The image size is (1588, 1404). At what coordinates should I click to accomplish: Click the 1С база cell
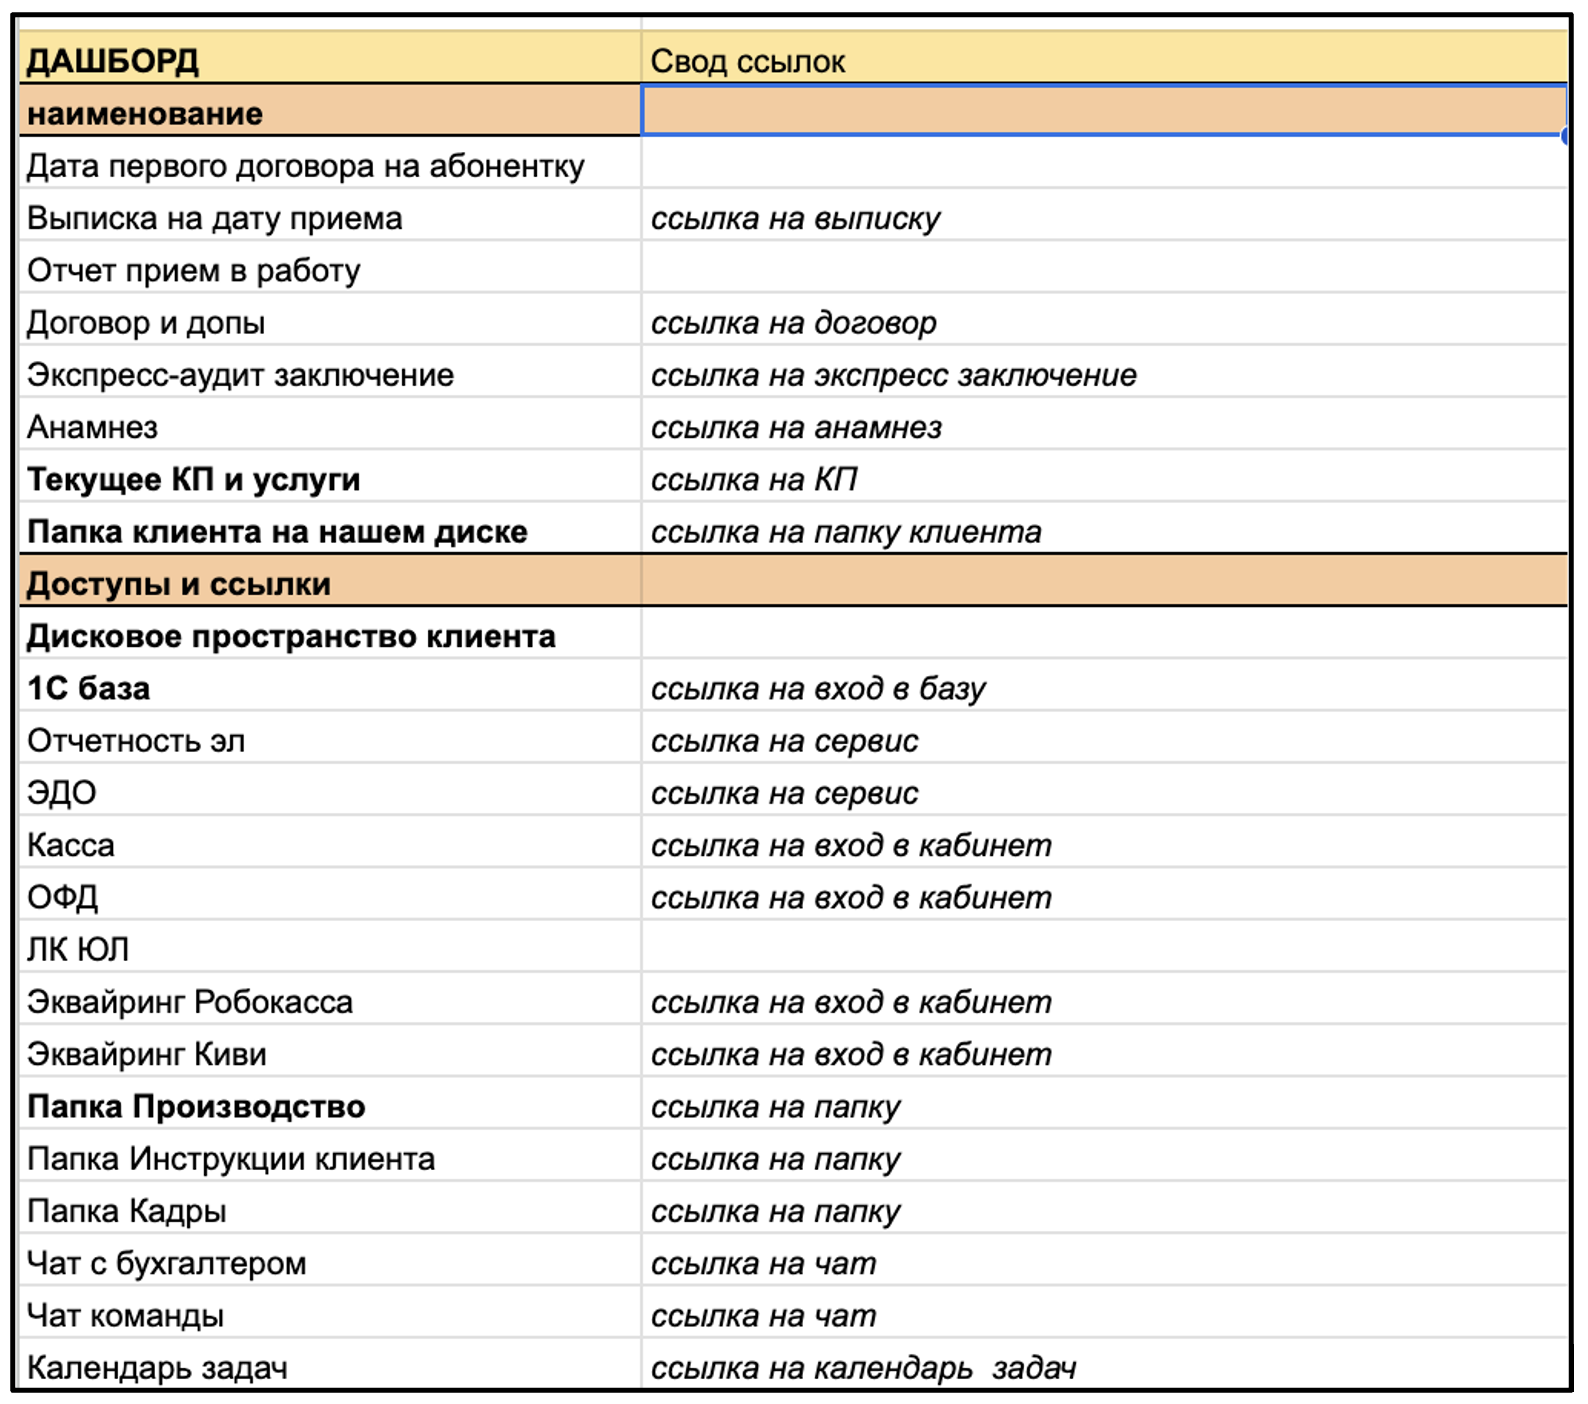[329, 687]
